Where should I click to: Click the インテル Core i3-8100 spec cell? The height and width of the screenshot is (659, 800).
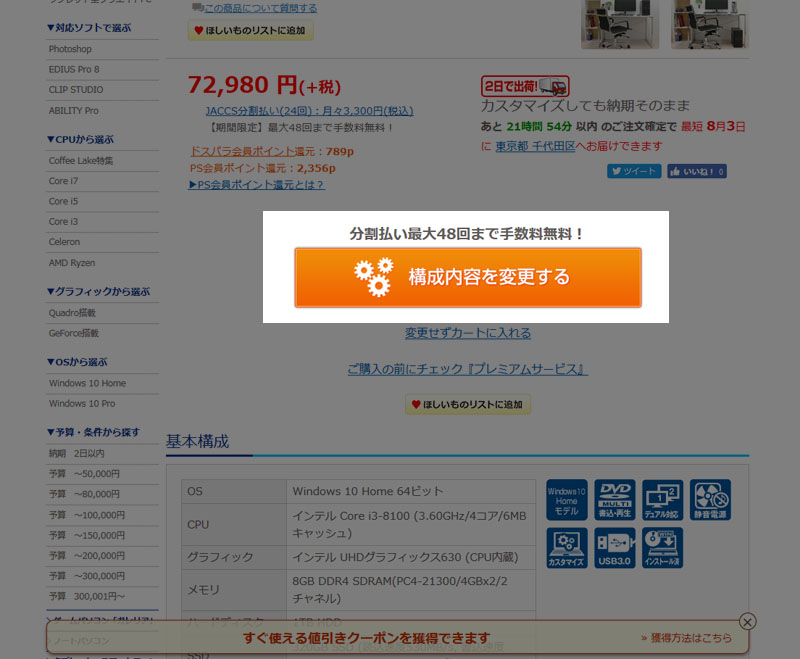click(411, 525)
